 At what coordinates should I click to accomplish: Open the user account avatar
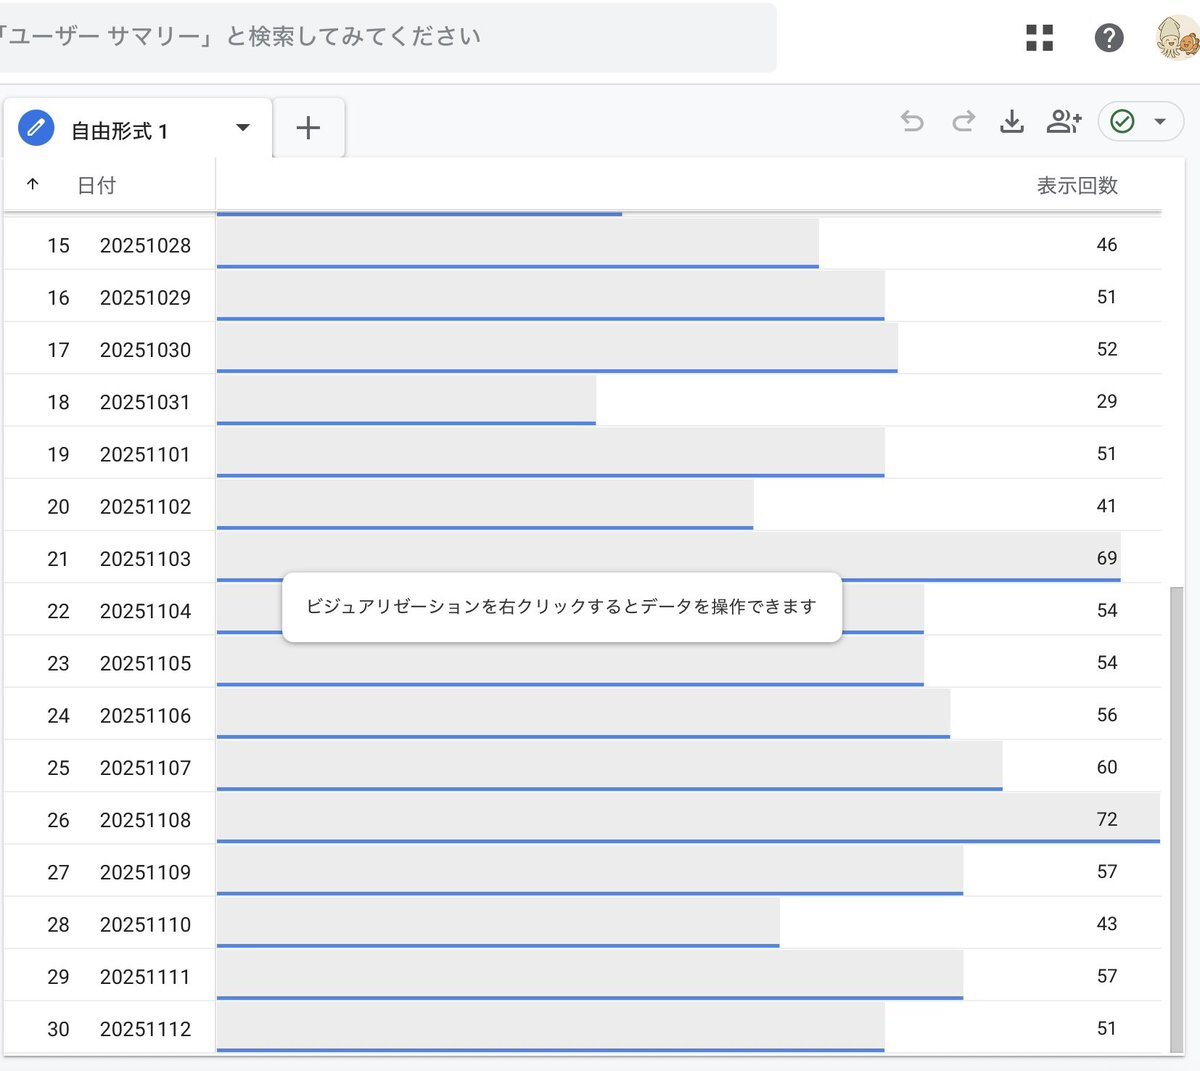pyautogui.click(x=1176, y=38)
